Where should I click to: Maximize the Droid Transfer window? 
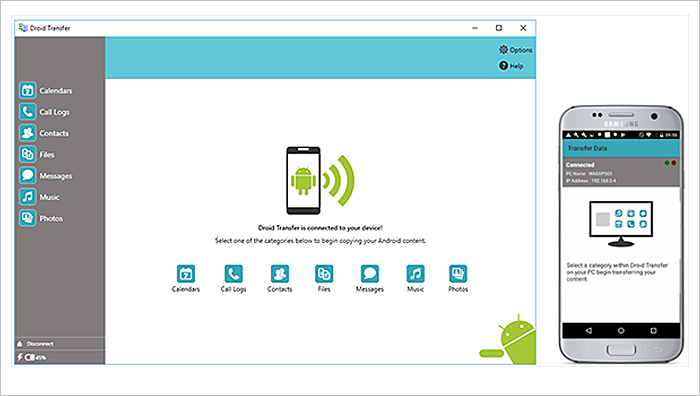[x=499, y=28]
